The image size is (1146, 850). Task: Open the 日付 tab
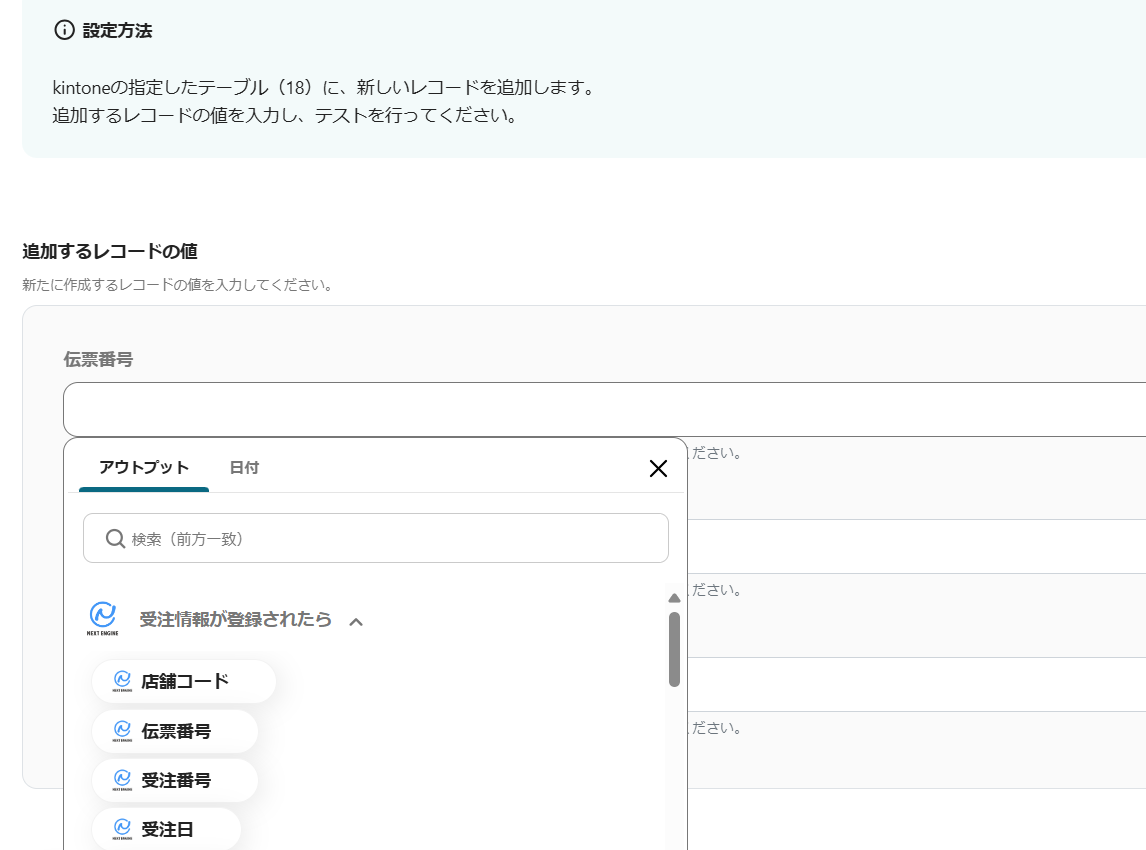[244, 467]
